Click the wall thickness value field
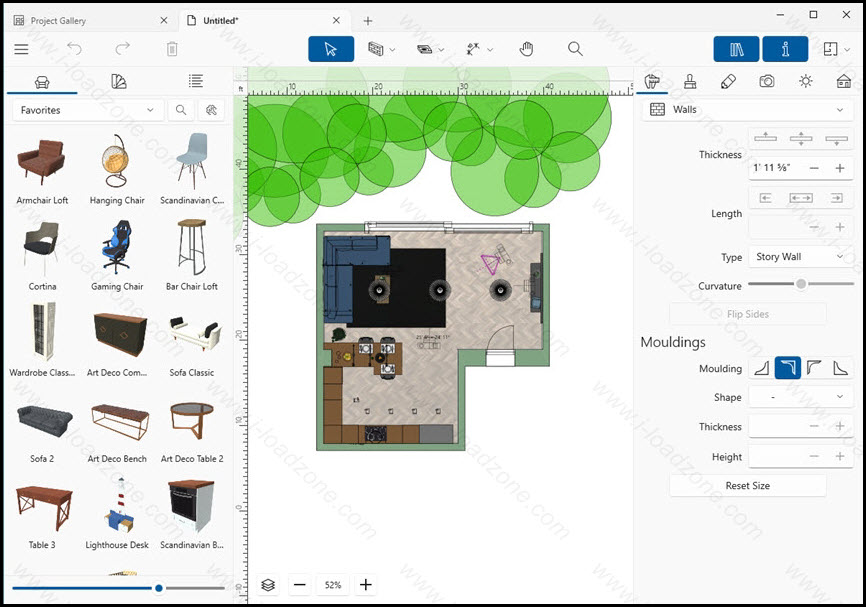866x607 pixels. pyautogui.click(x=775, y=167)
